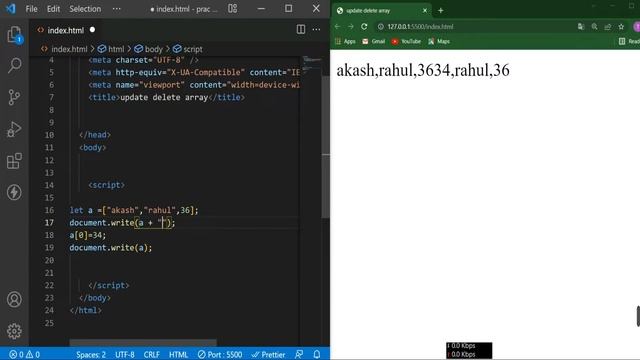Open the Gmail bookmark
The width and height of the screenshot is (640, 360).
(374, 41)
